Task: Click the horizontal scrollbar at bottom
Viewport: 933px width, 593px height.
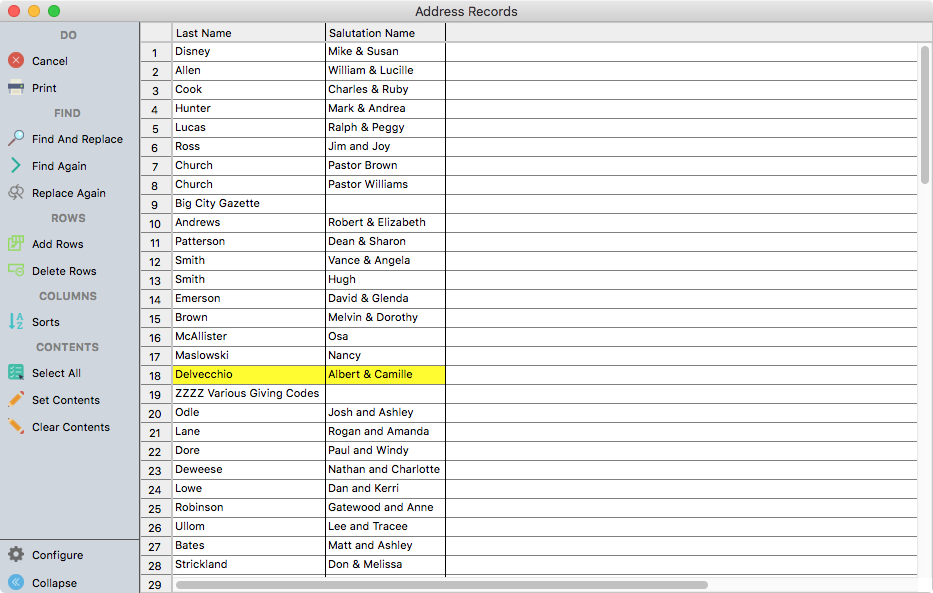Action: (441, 585)
